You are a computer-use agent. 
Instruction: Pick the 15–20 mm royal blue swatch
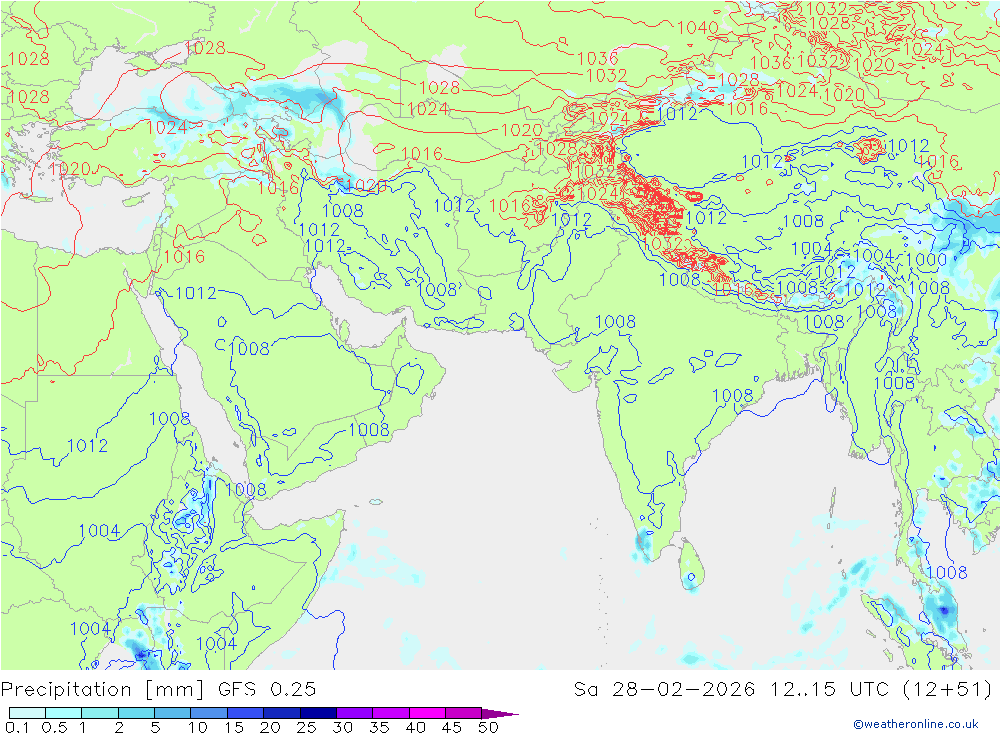click(x=245, y=713)
